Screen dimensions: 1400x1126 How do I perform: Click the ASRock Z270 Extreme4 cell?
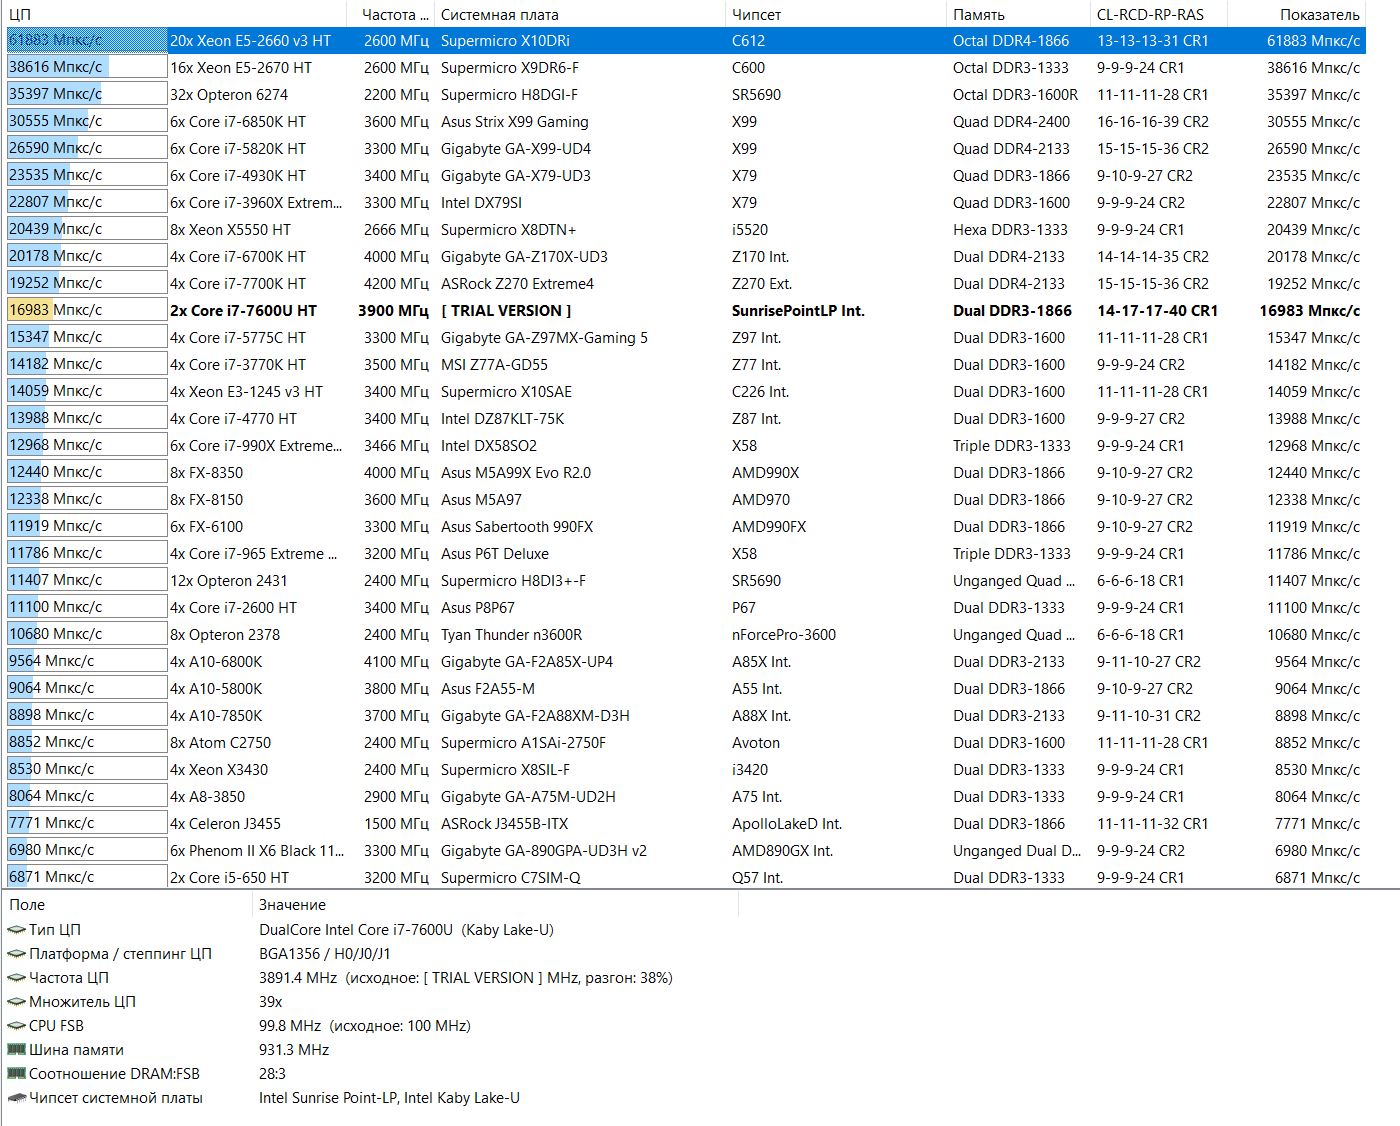[x=518, y=284]
